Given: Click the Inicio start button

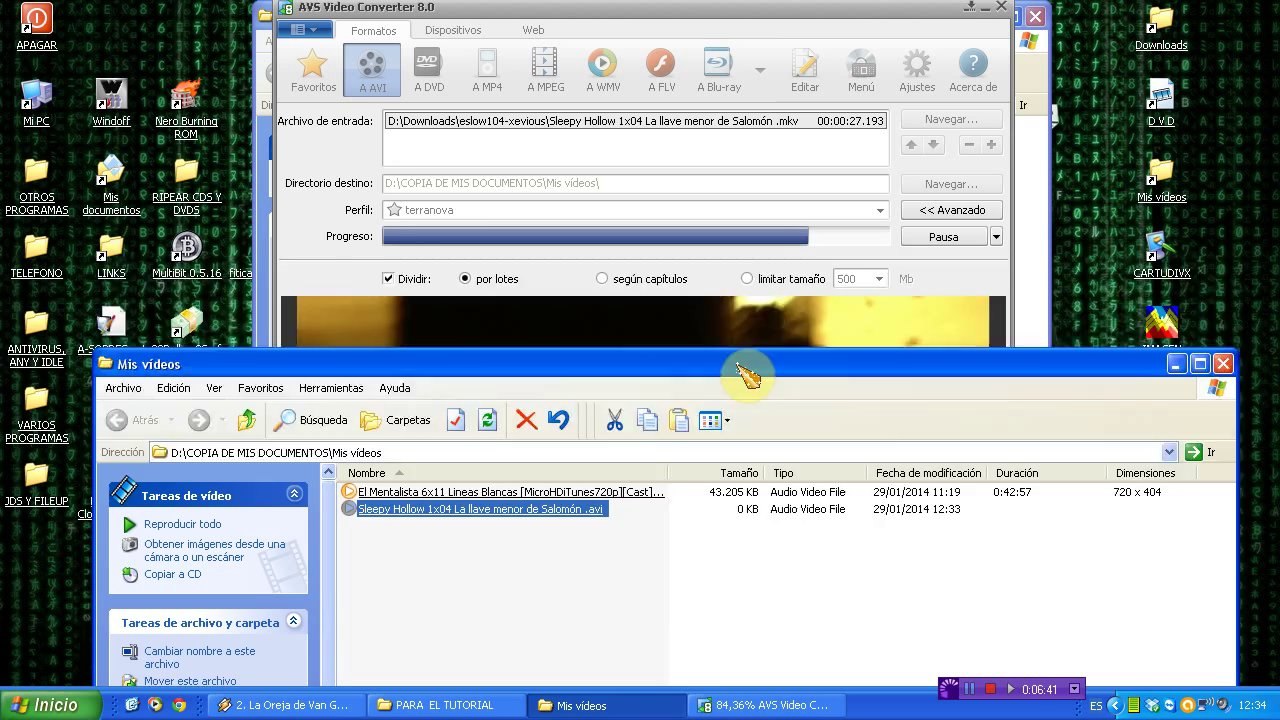Looking at the screenshot, I should pos(50,705).
